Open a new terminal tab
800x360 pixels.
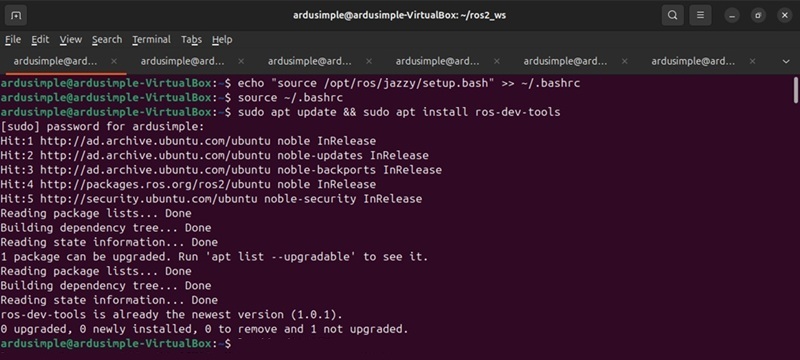[16, 15]
